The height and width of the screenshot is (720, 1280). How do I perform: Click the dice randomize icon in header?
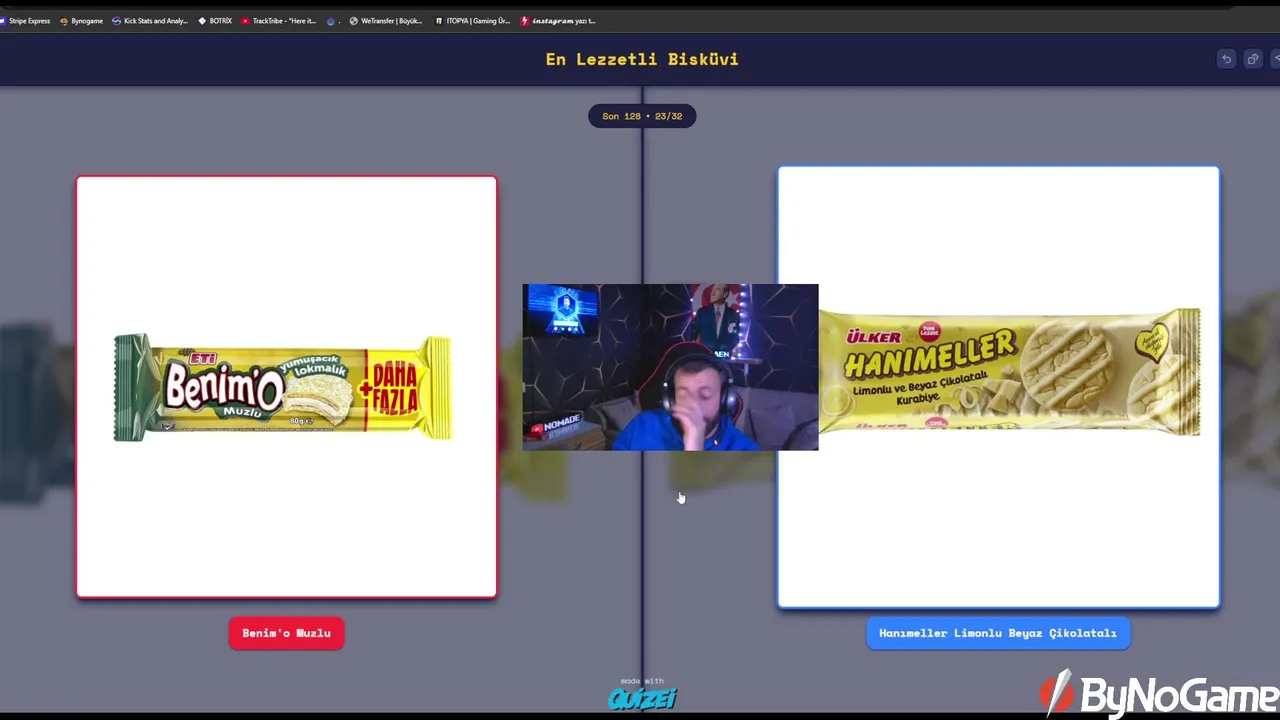tap(1252, 59)
